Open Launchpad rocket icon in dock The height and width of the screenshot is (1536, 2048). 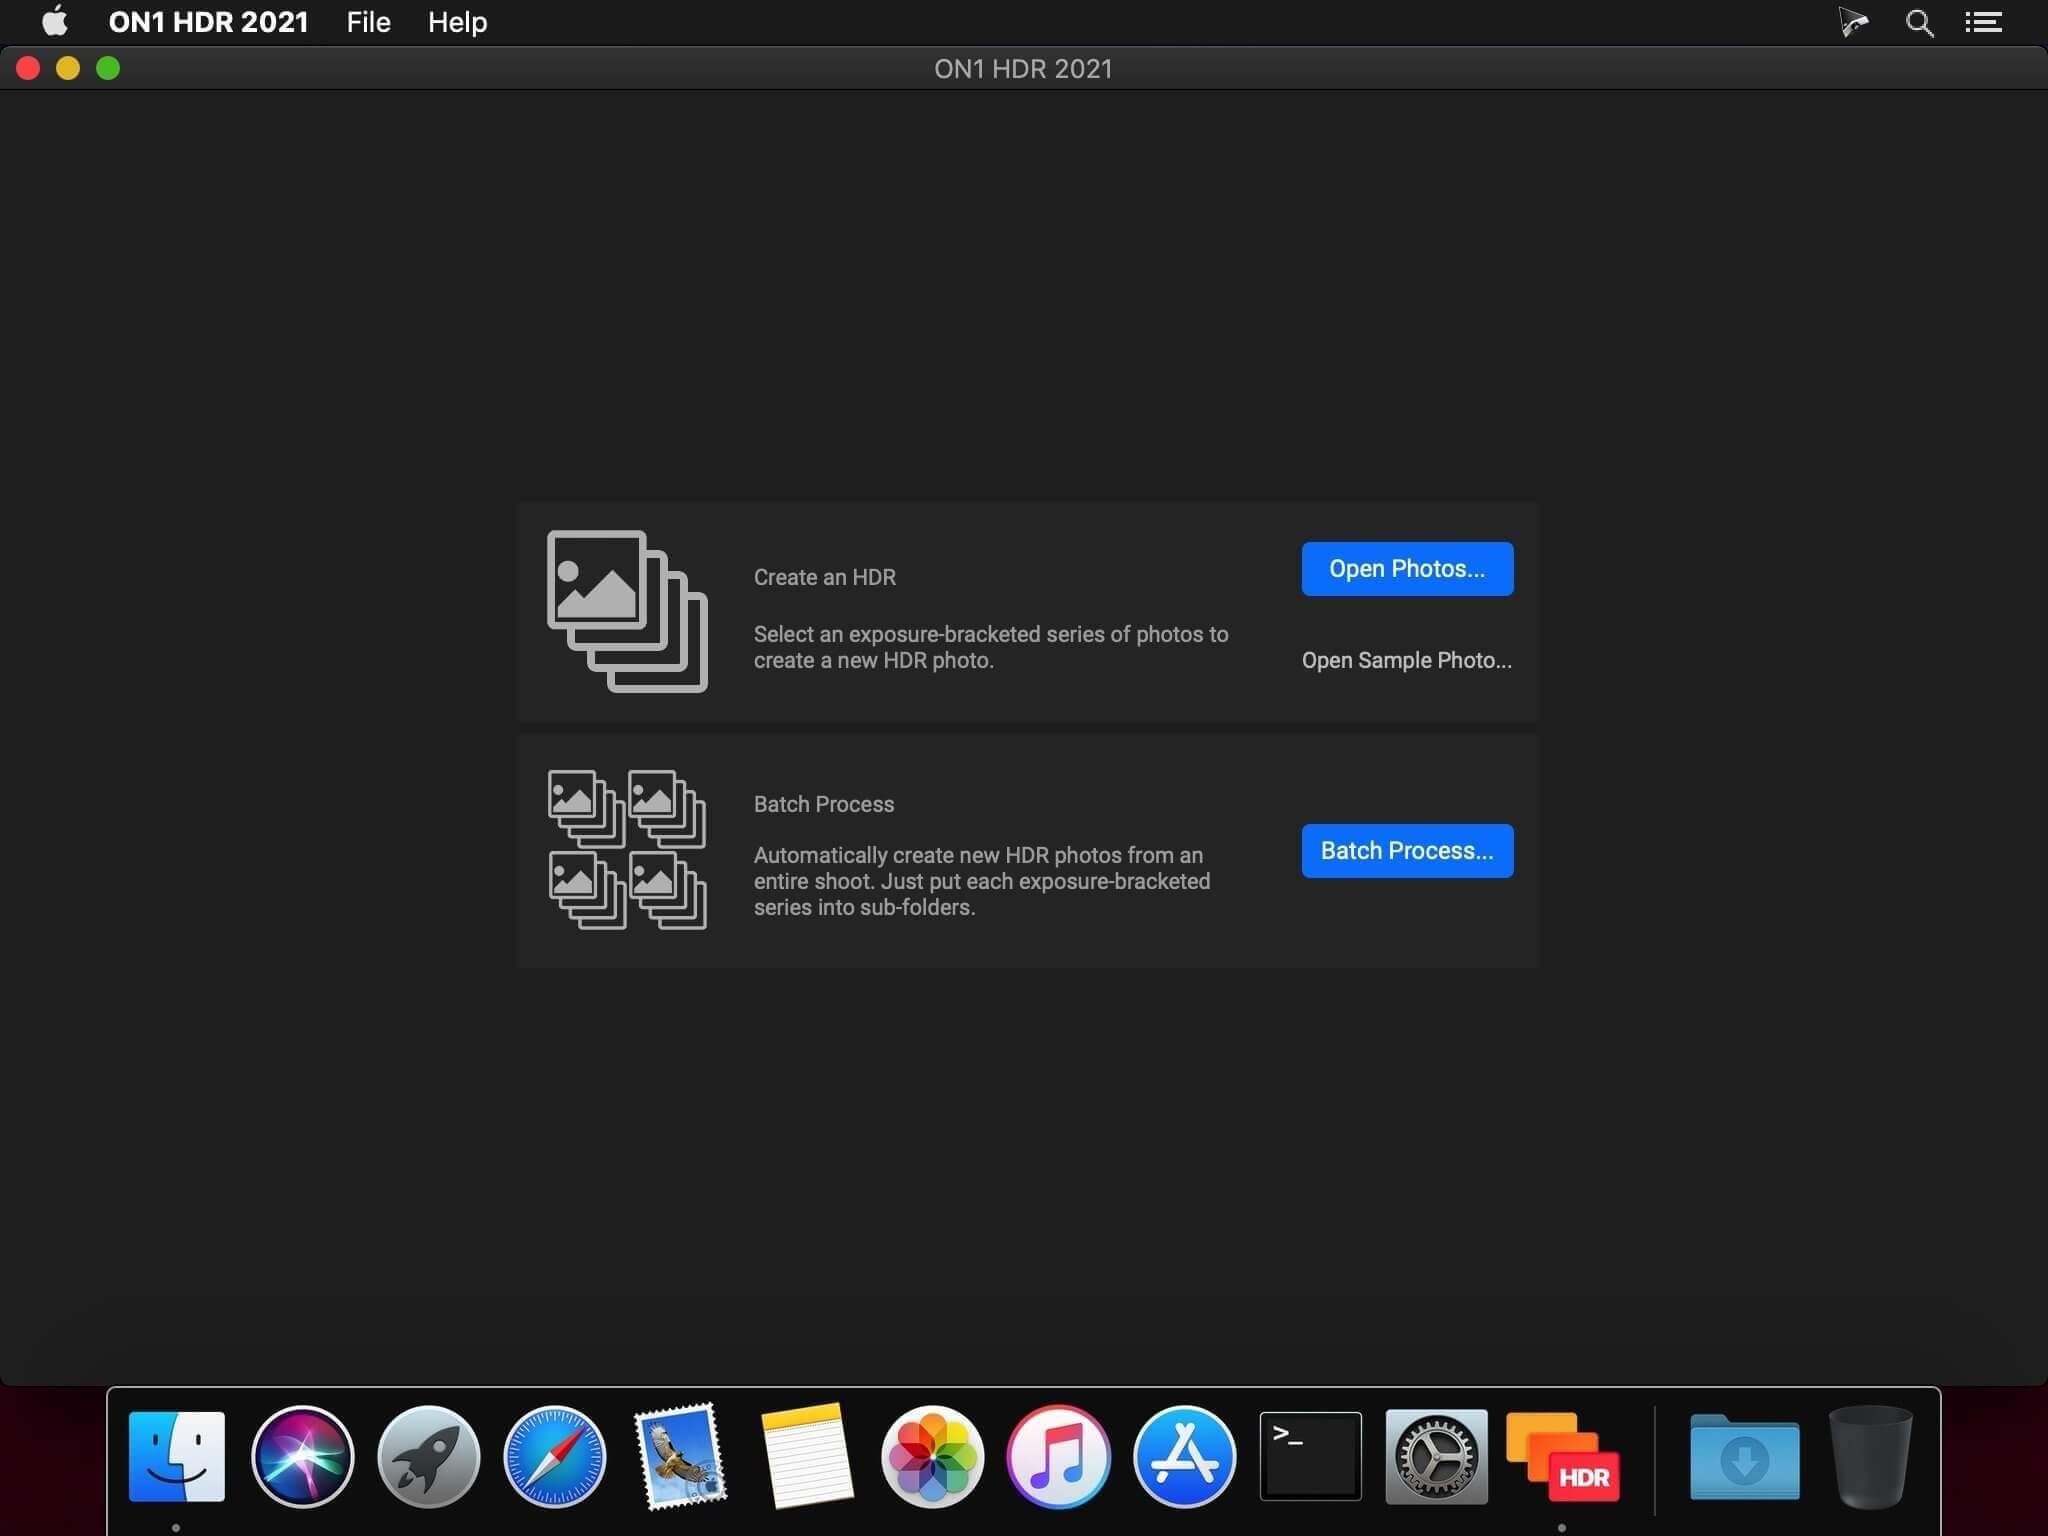pyautogui.click(x=428, y=1456)
